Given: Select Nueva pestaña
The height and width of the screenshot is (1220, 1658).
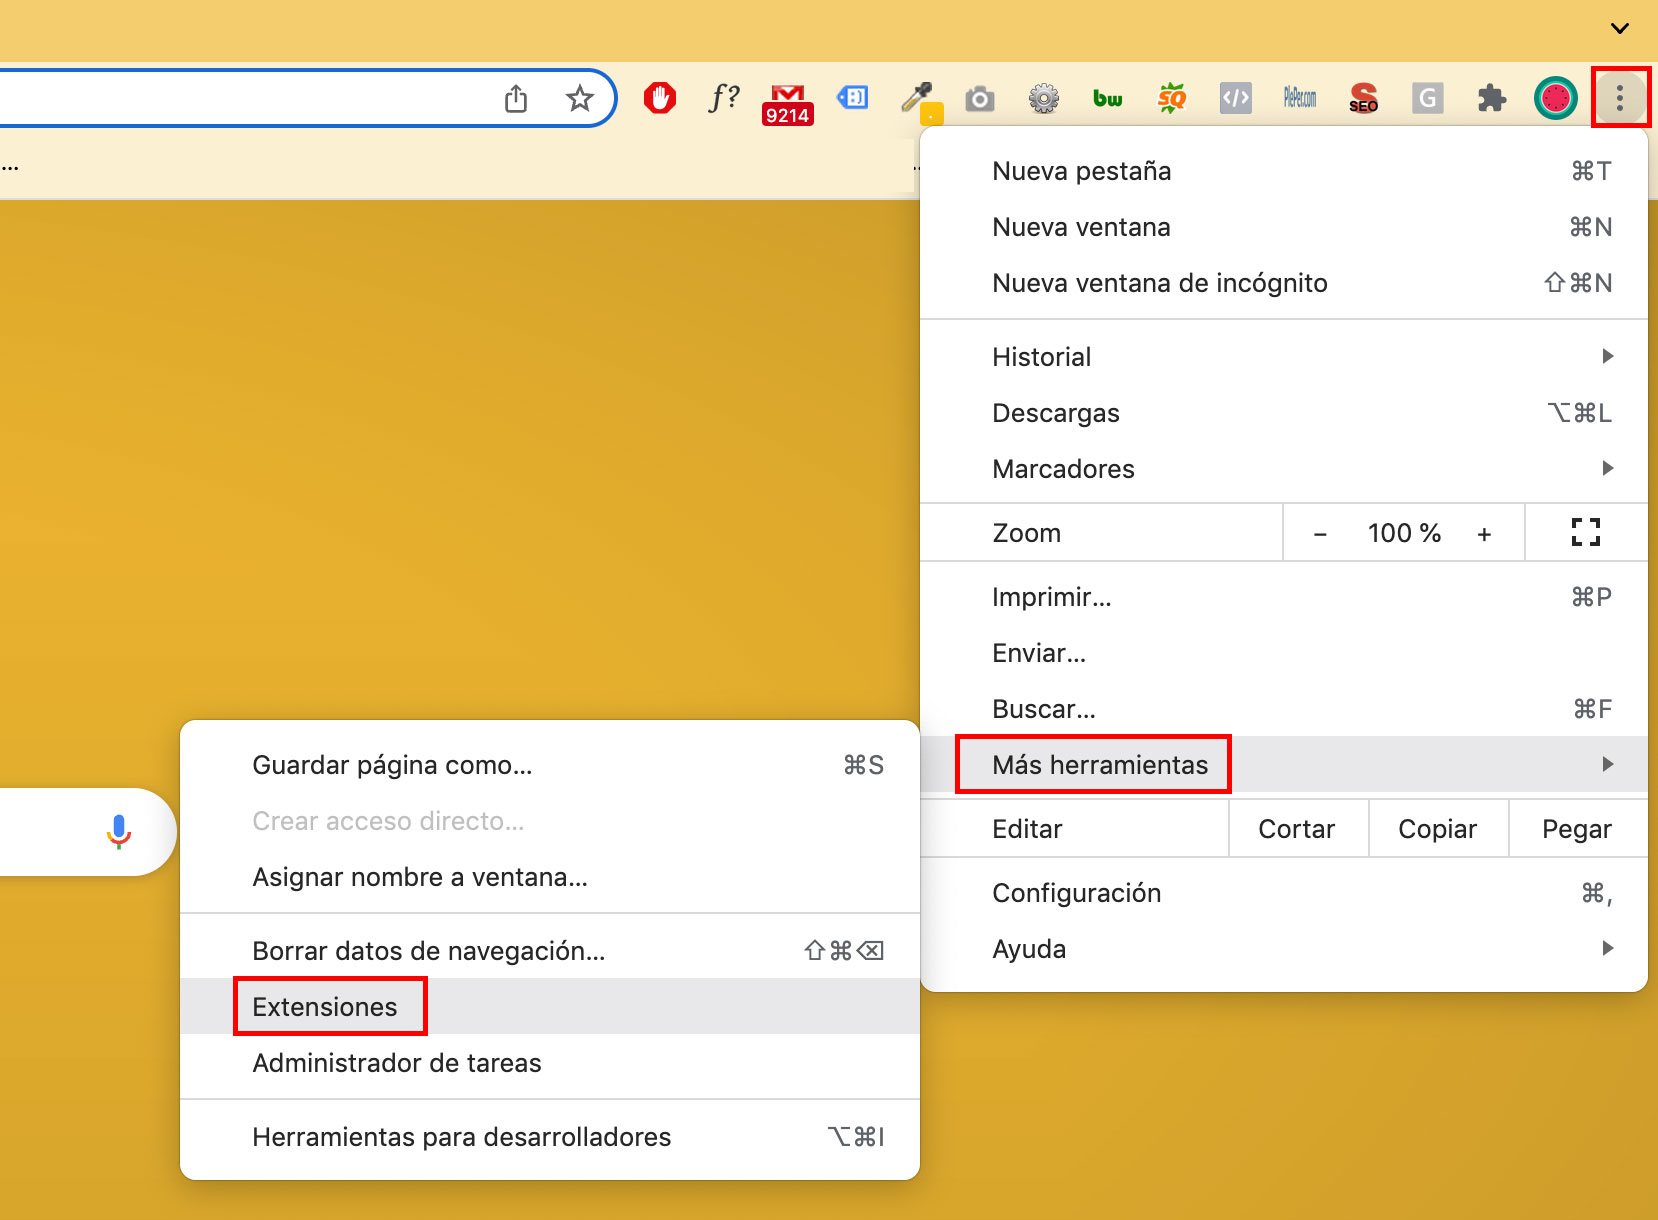Looking at the screenshot, I should point(1283,171).
